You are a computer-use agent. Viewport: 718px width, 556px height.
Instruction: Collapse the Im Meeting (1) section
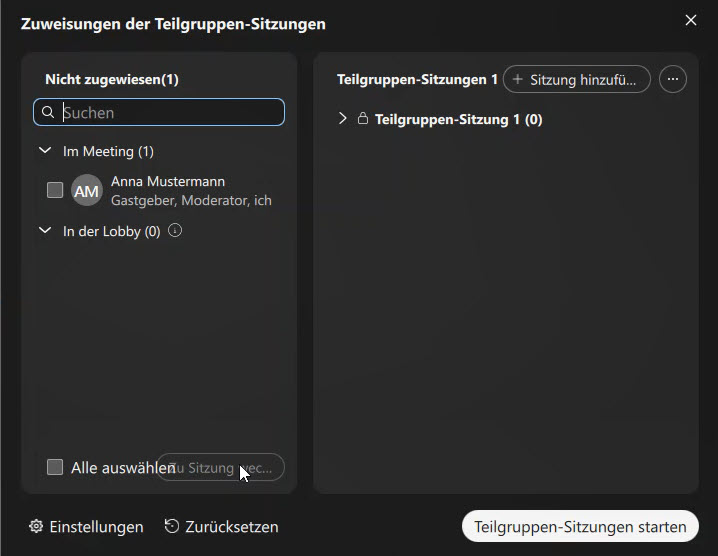[45, 150]
